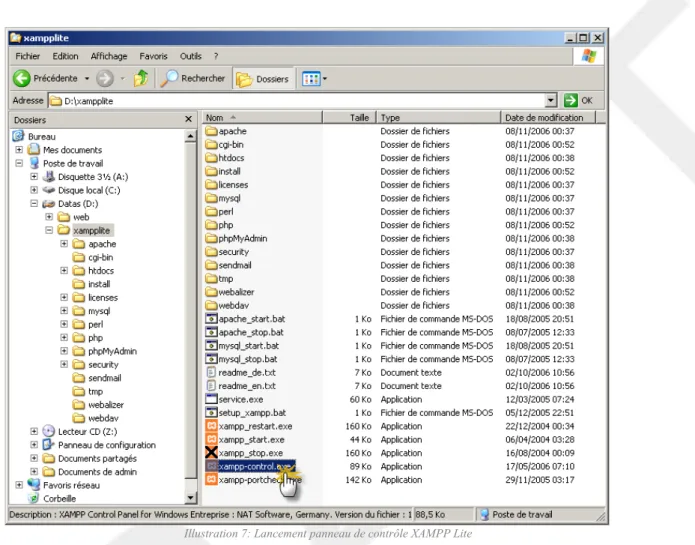Click the green up-folder icon
The image size is (695, 545).
(141, 78)
